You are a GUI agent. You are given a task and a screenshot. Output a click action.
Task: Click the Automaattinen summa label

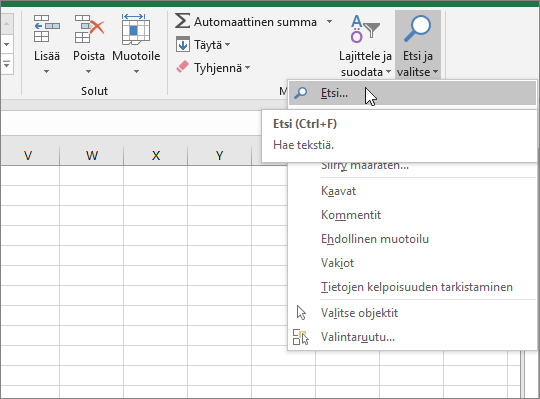(x=255, y=22)
